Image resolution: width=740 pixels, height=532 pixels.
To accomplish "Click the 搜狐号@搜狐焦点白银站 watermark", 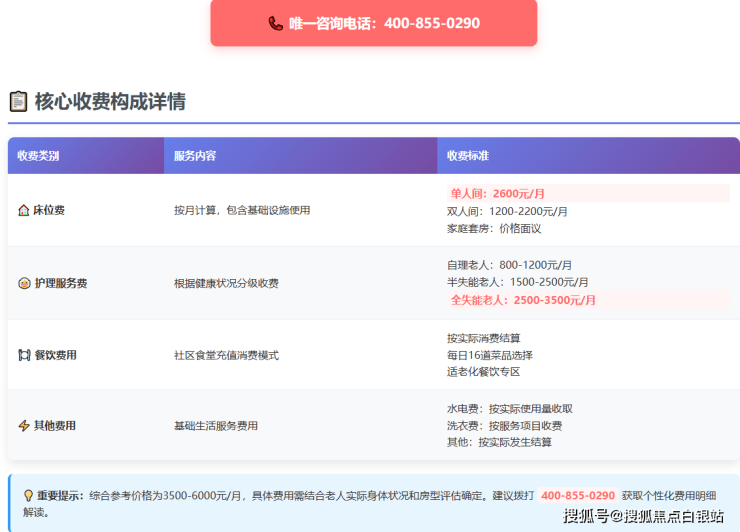I will click(x=643, y=516).
